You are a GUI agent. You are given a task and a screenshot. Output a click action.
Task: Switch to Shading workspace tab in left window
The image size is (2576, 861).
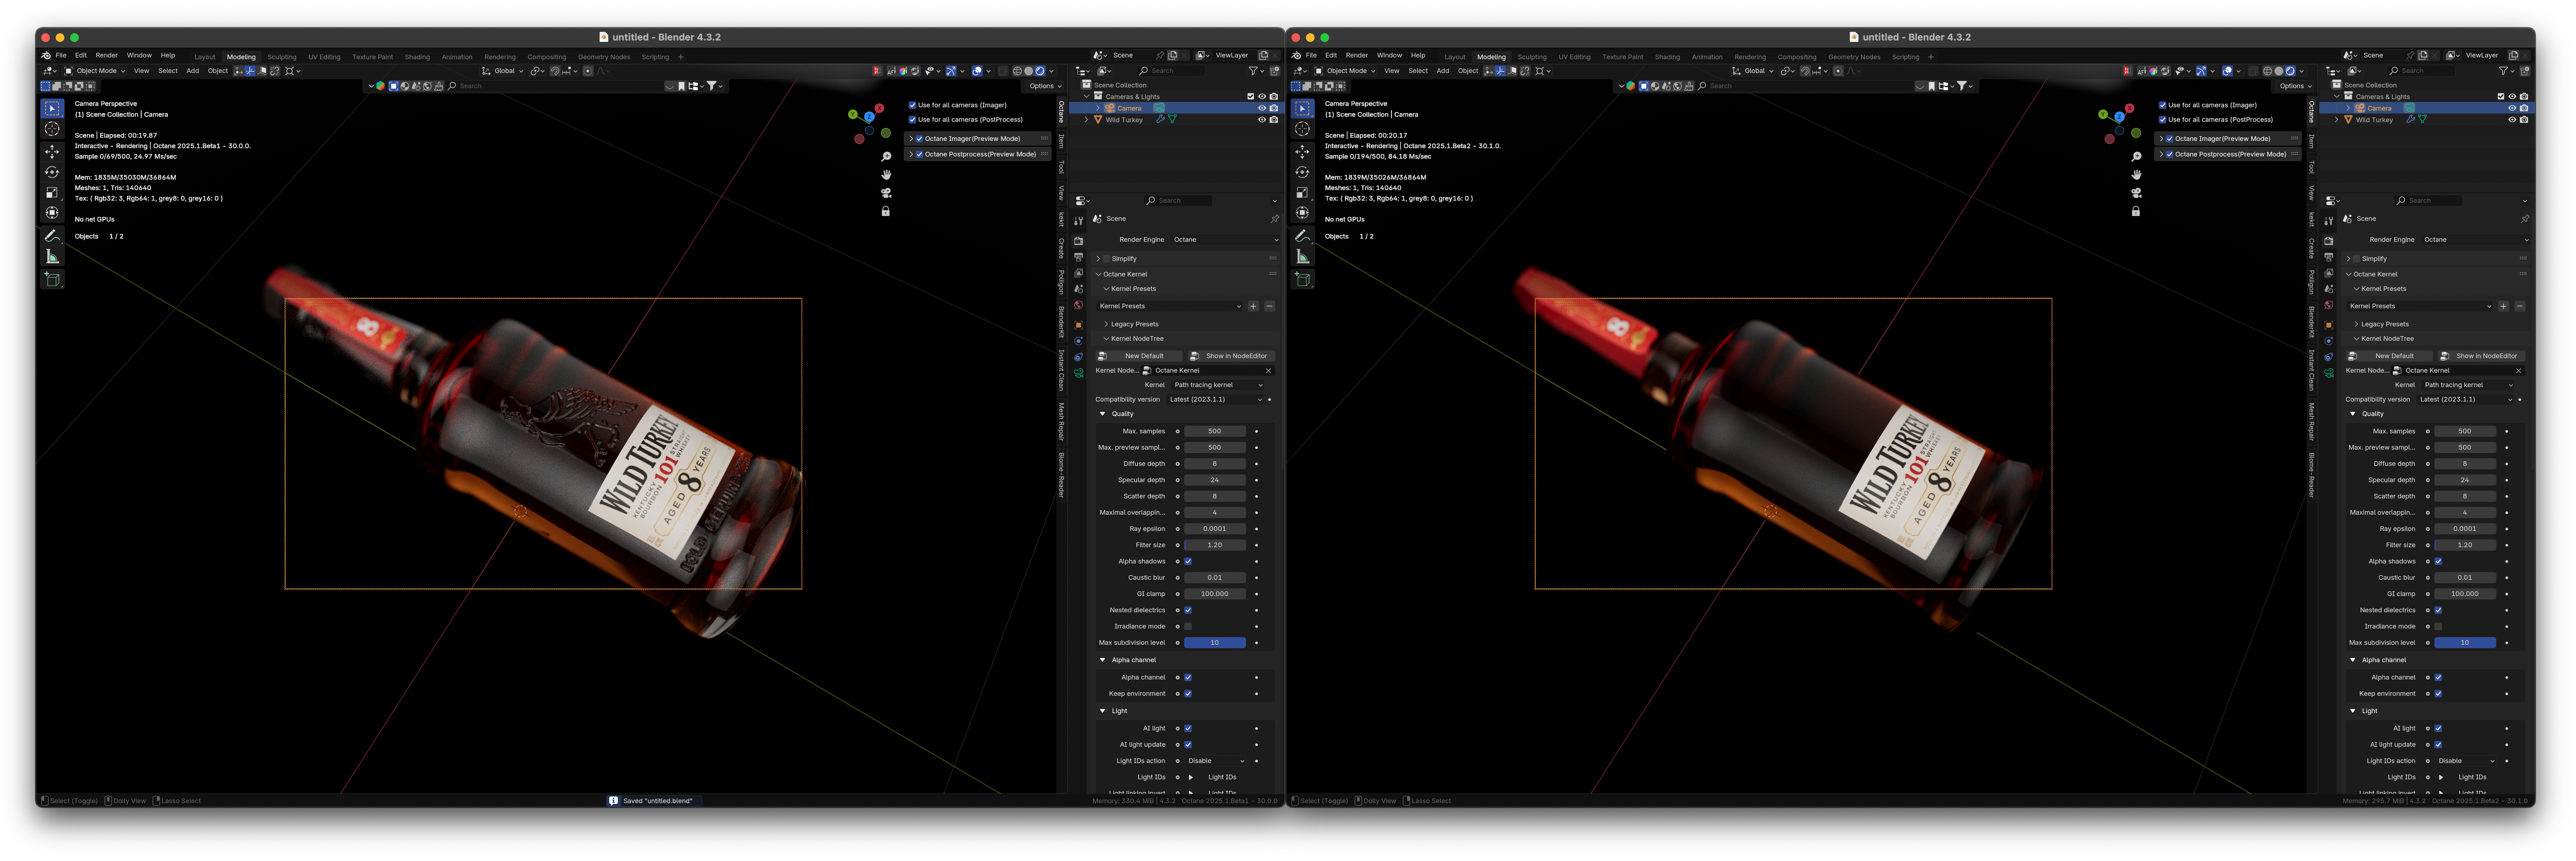[417, 57]
